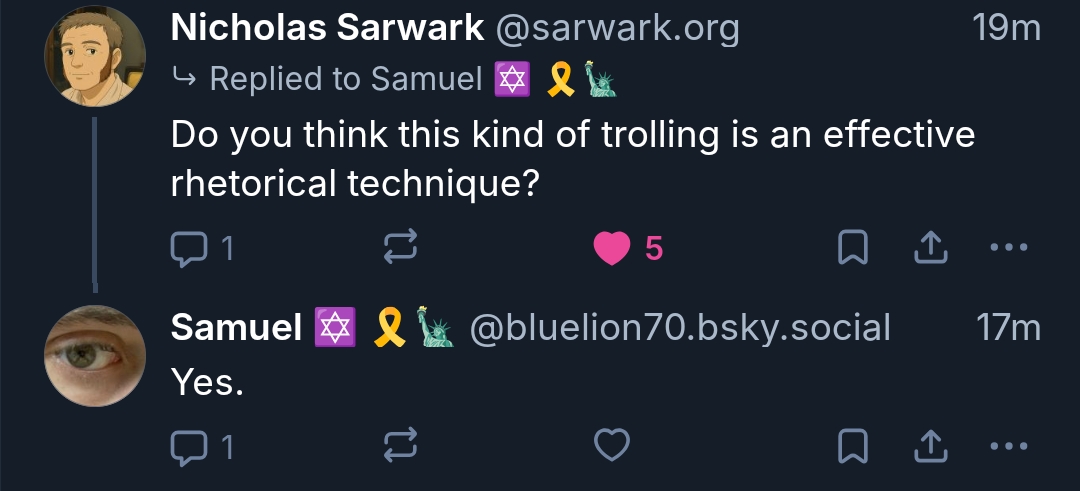Open the Nicholas Sarwark display name link

tap(327, 29)
